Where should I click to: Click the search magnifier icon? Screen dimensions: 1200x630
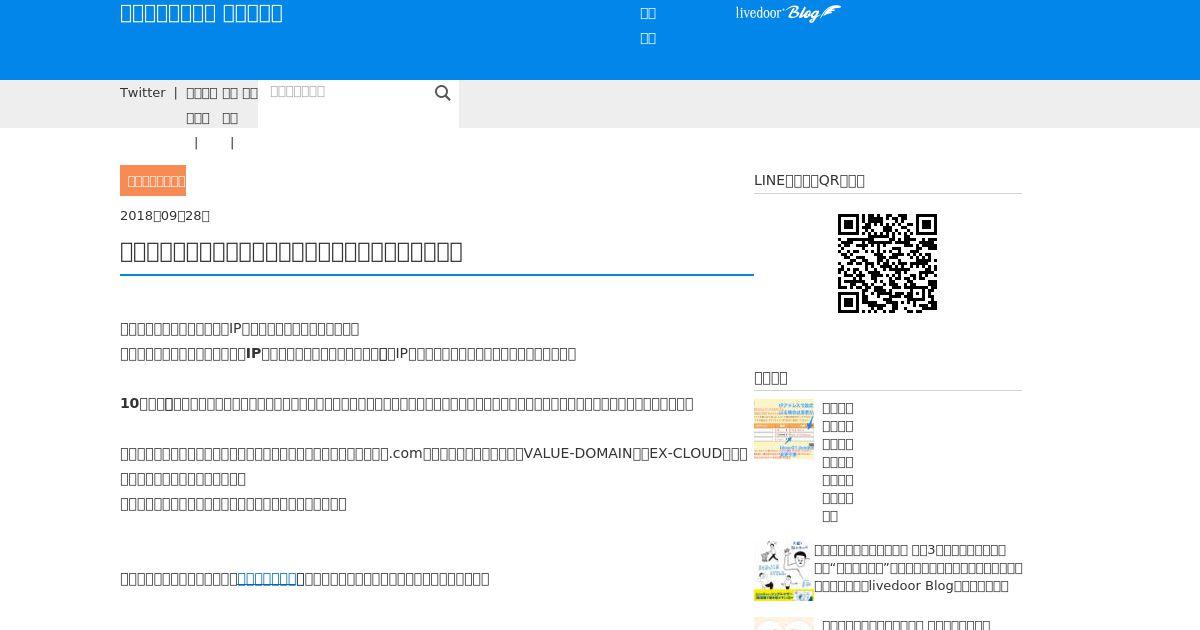443,93
